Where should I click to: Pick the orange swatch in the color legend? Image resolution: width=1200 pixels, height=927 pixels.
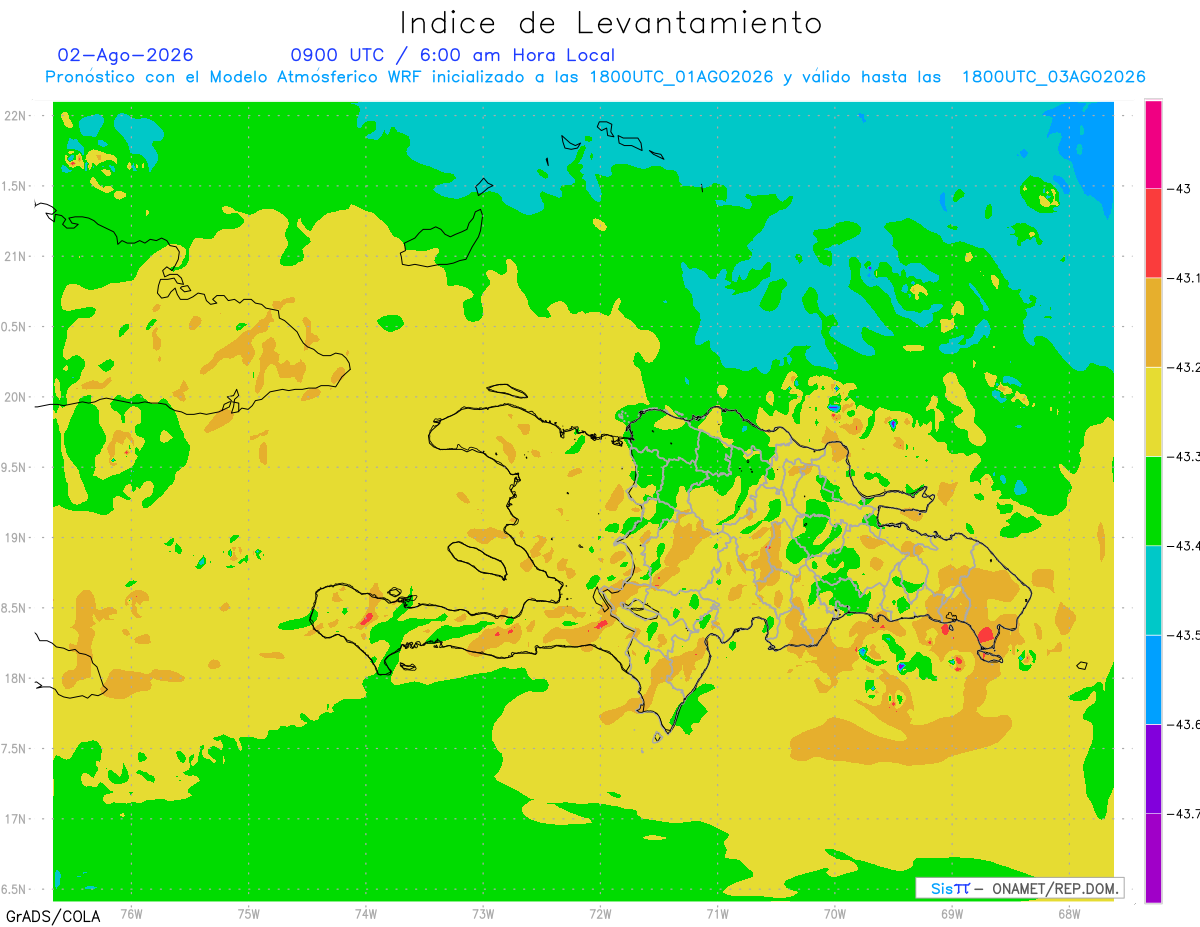click(x=1153, y=322)
